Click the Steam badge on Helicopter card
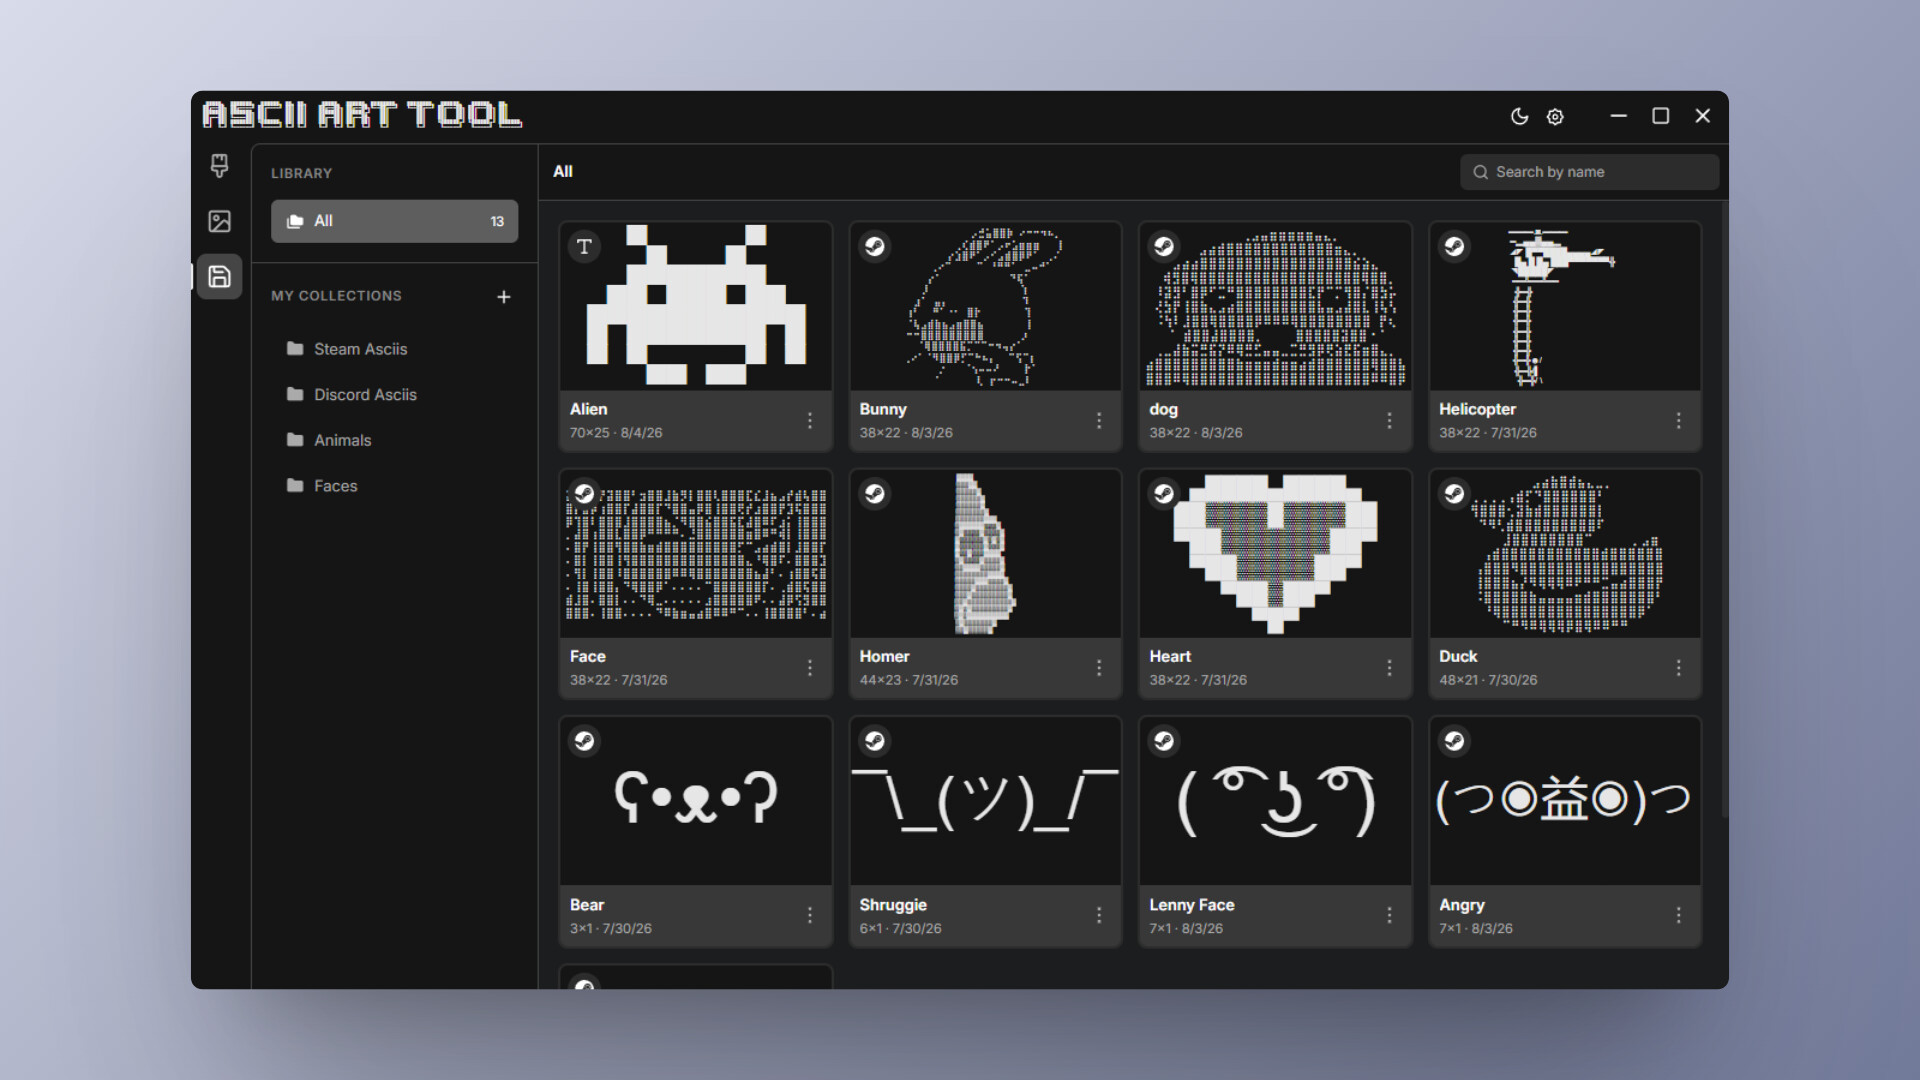1920x1080 pixels. coord(1454,246)
